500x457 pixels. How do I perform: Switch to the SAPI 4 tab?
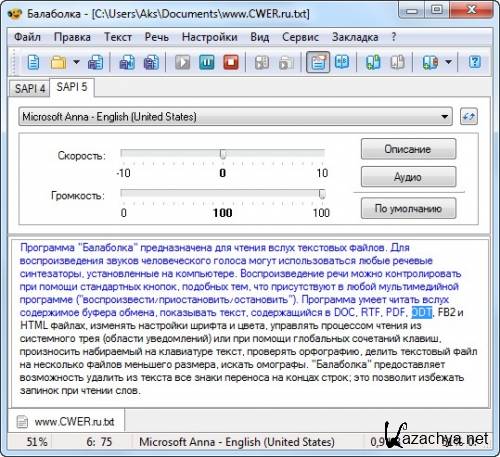[x=30, y=89]
